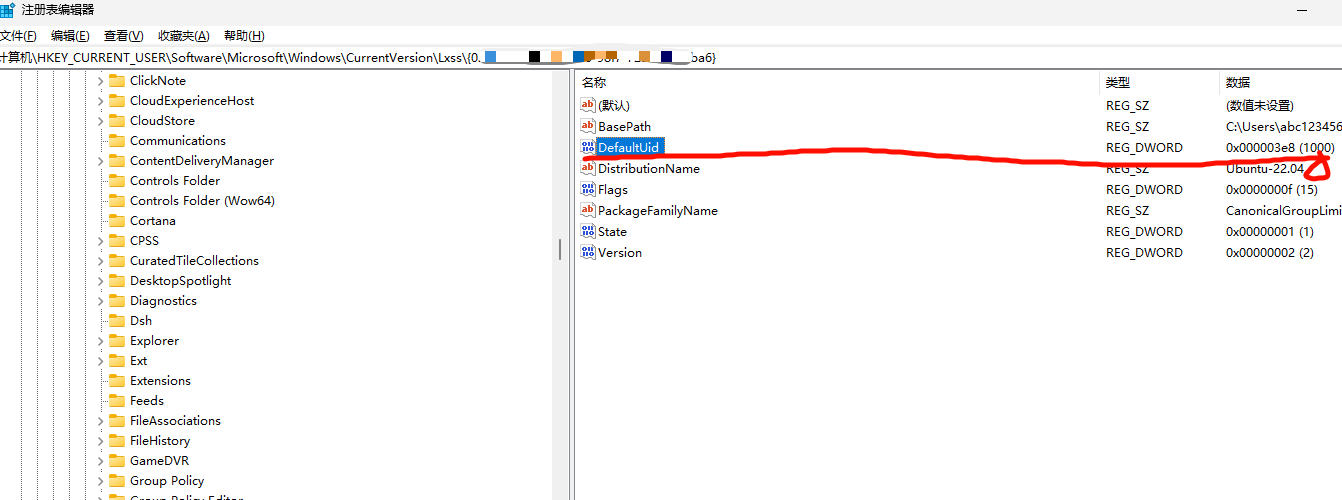
Task: Expand the DesktopSpotlight key
Action: [x=100, y=281]
